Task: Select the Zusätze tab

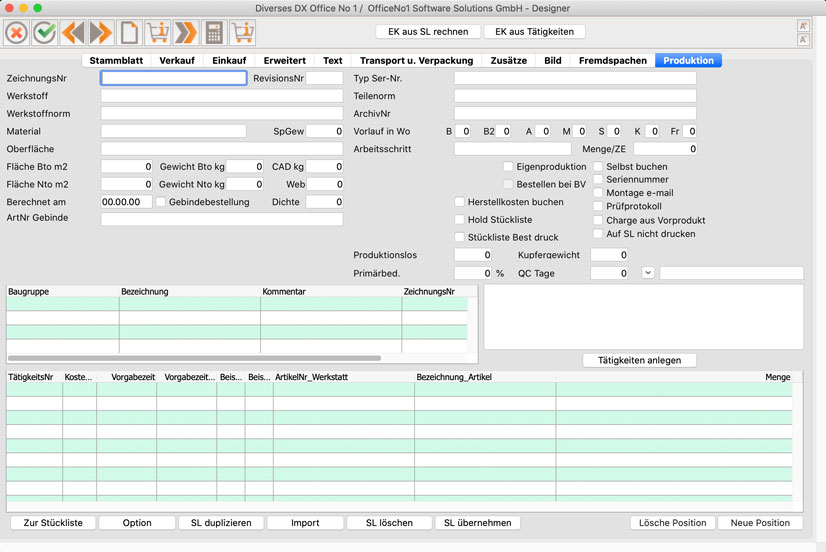Action: [508, 61]
